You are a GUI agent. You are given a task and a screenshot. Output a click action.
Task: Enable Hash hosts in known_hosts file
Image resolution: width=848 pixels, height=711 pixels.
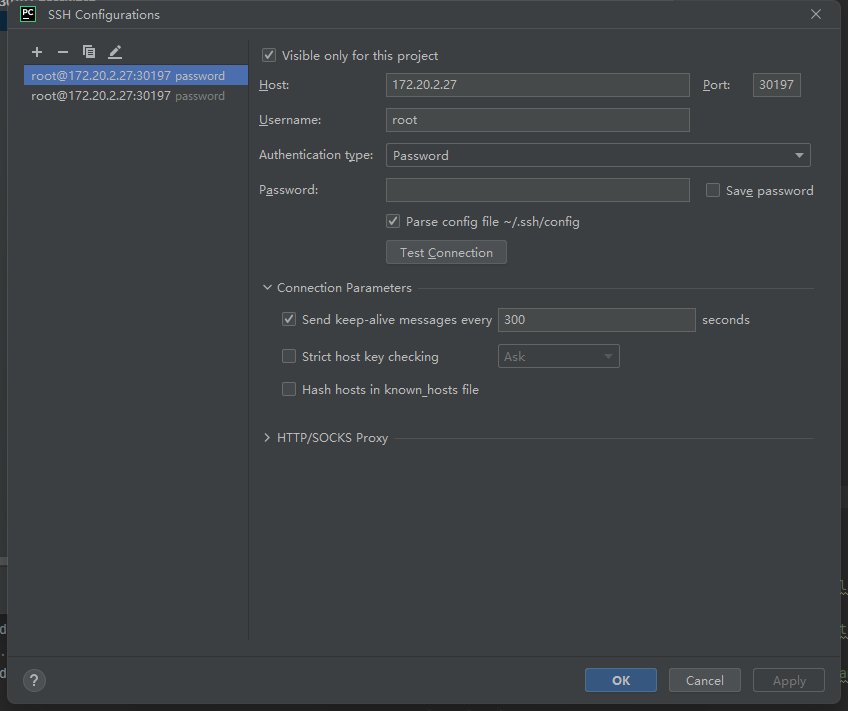click(289, 389)
